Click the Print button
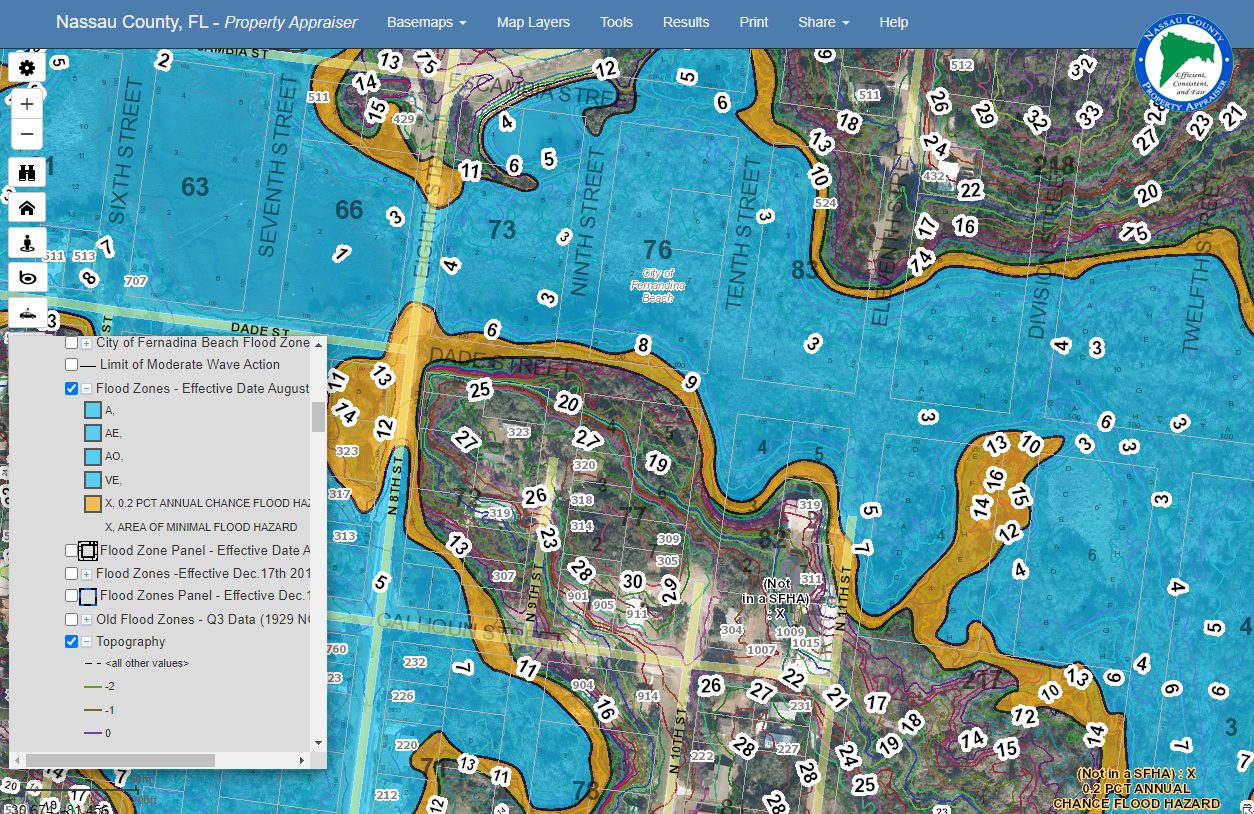The width and height of the screenshot is (1254, 814). (x=753, y=22)
